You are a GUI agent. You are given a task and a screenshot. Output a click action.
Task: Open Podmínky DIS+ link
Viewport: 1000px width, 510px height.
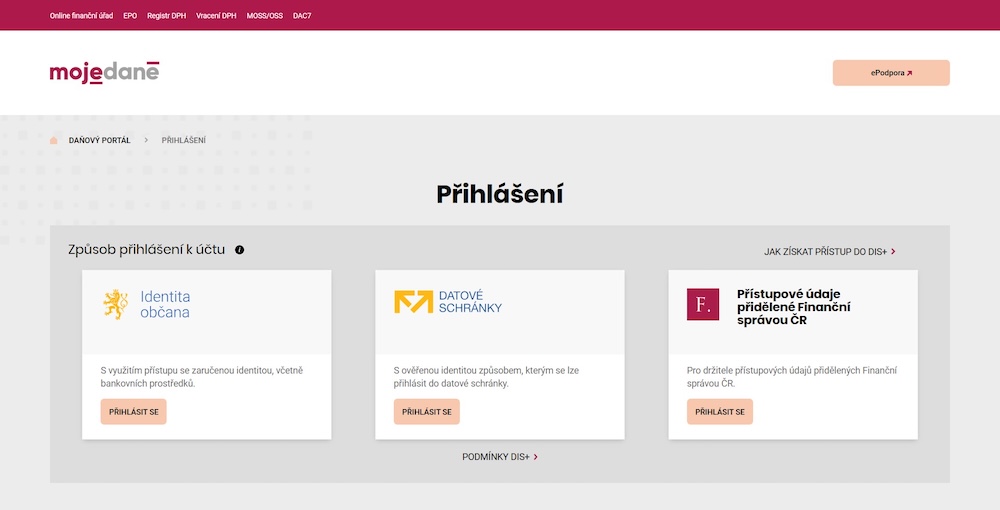tap(500, 457)
